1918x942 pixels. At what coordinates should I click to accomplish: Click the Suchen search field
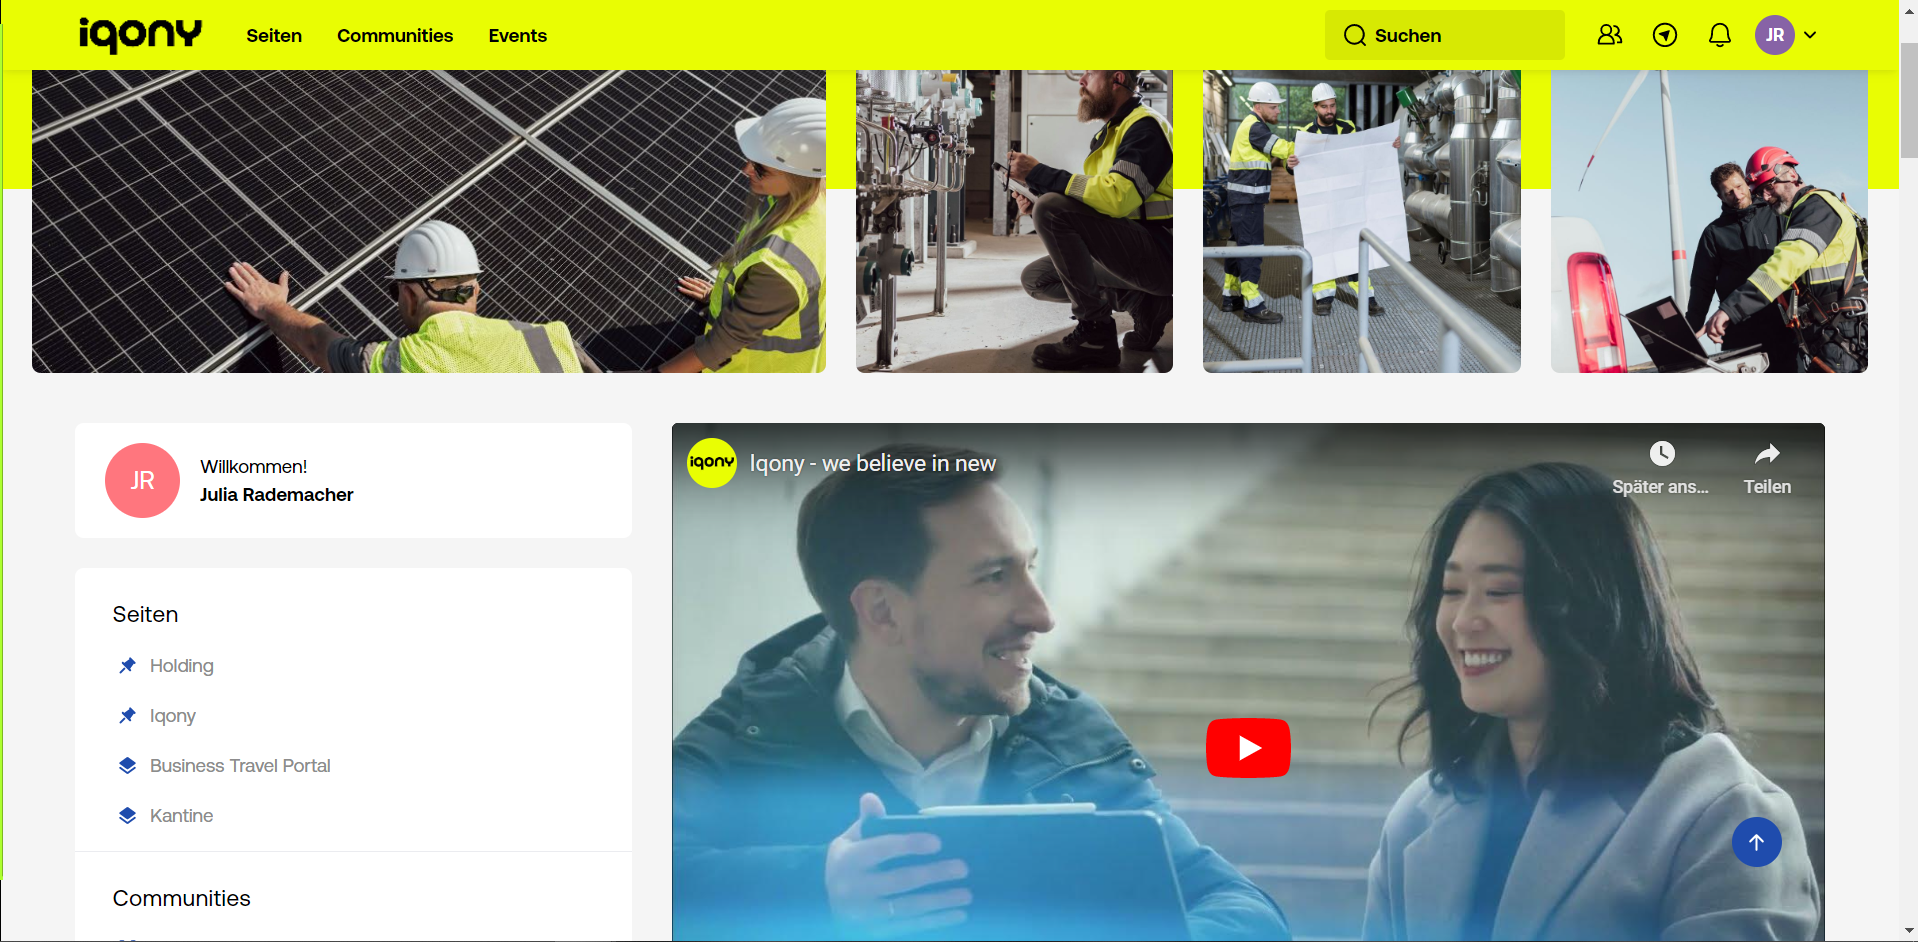(1444, 35)
